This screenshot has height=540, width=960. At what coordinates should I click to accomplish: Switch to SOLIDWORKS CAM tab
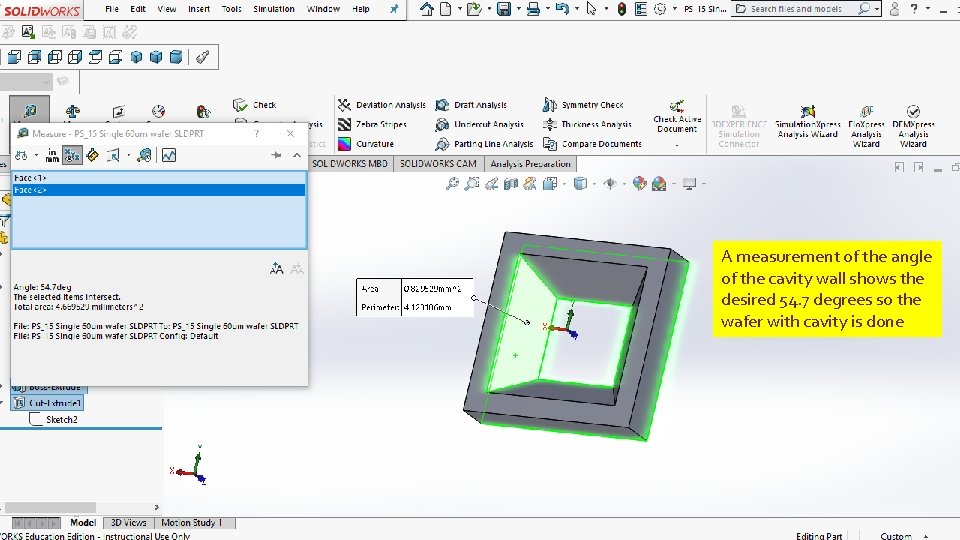(438, 163)
